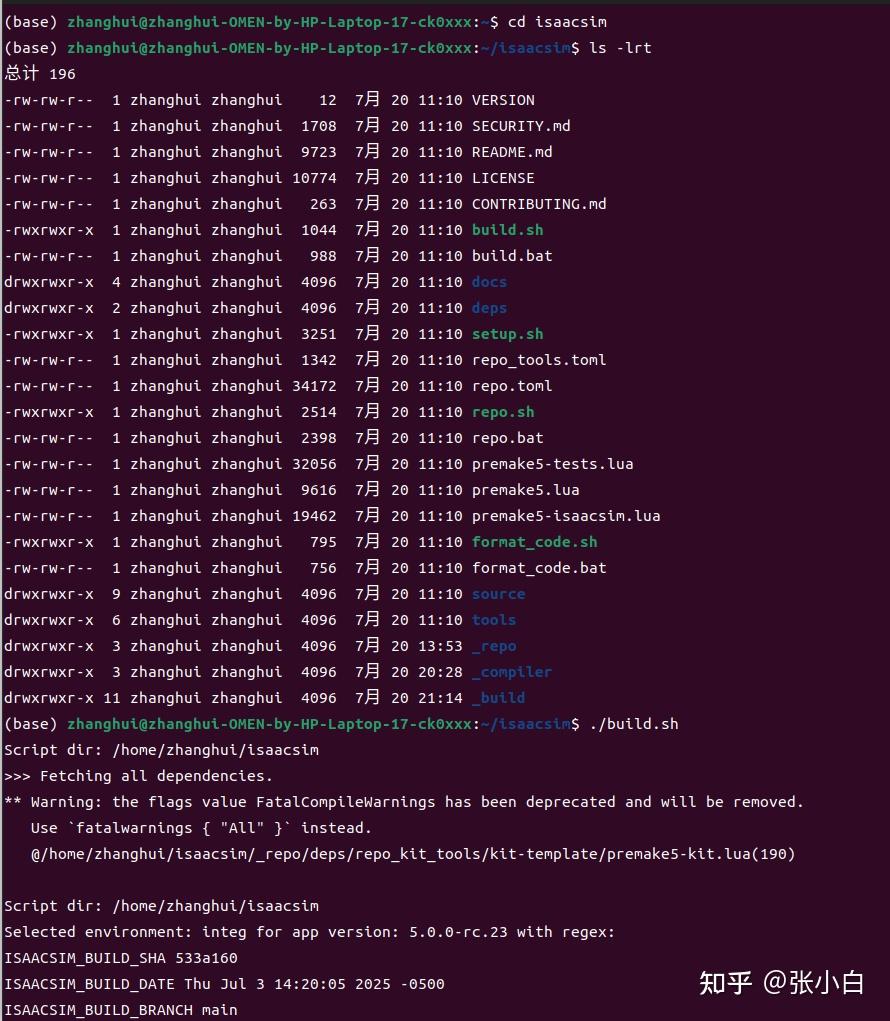Click the repo_tools.toml filename
The image size is (890, 1021).
[539, 360]
